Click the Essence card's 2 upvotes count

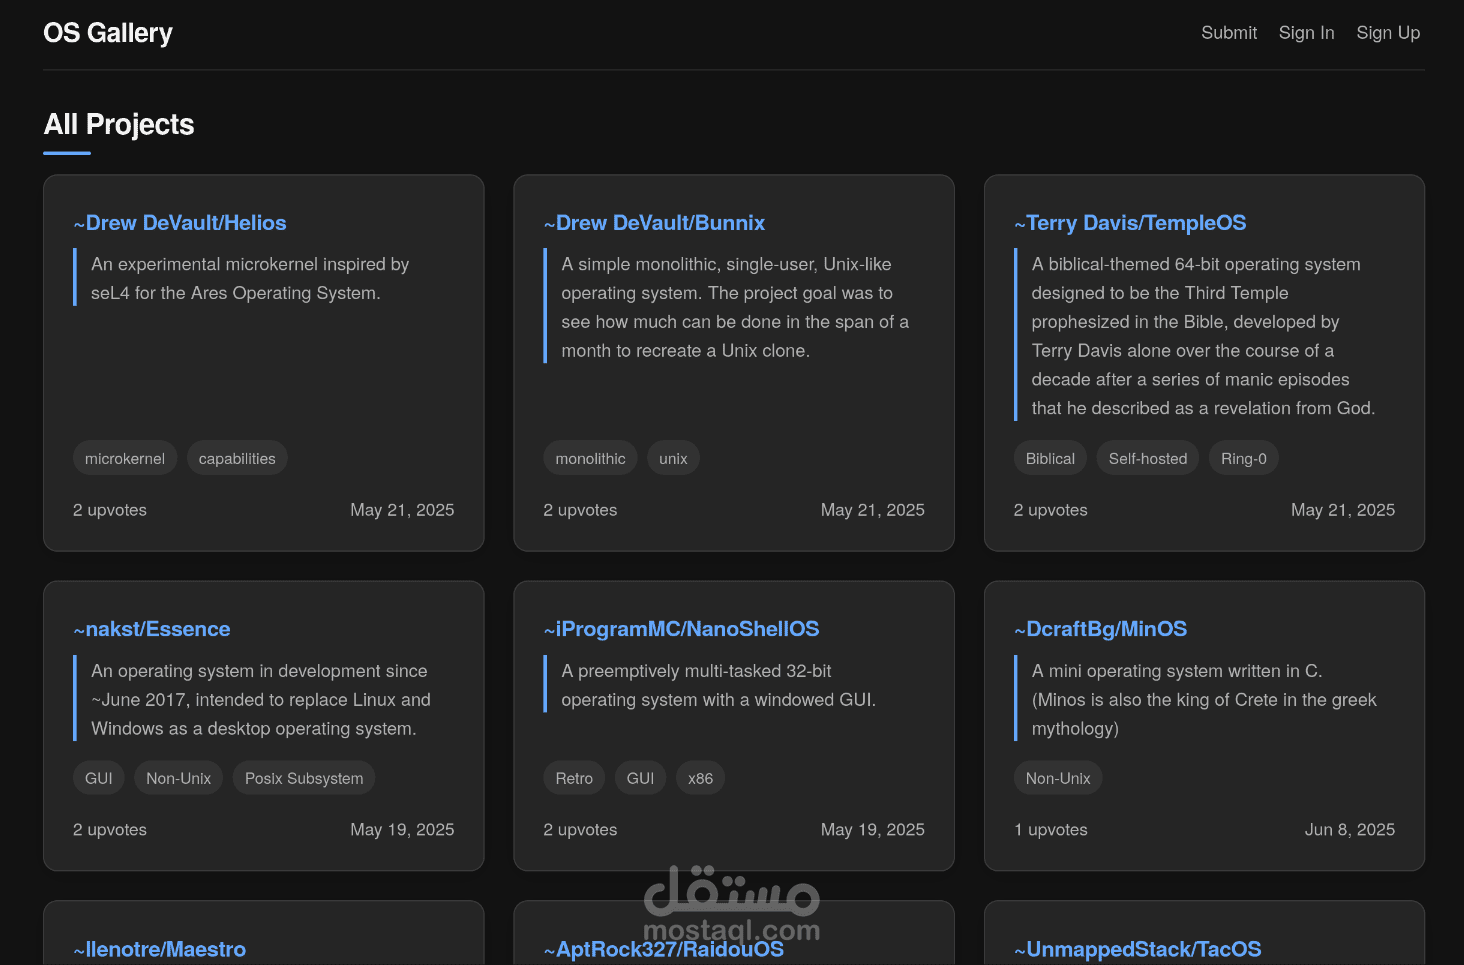[110, 830]
